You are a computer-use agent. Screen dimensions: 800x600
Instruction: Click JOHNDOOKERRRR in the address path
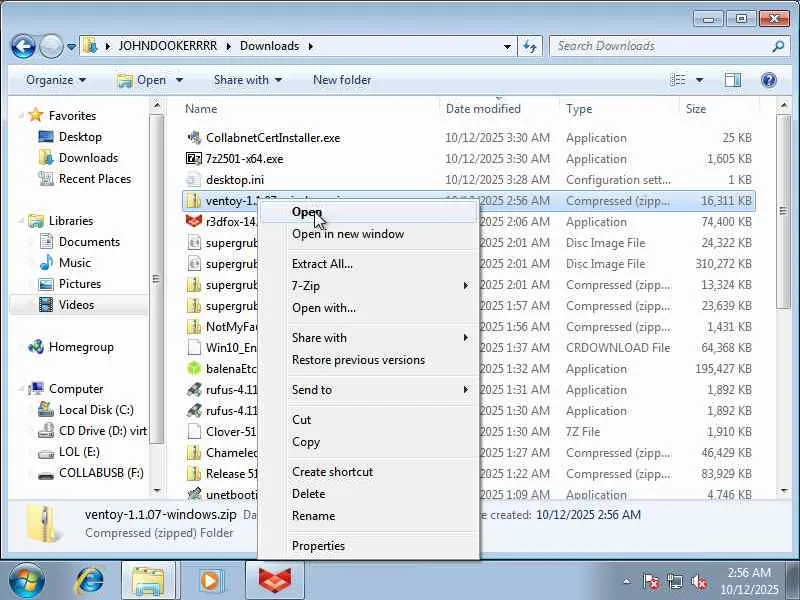[167, 46]
